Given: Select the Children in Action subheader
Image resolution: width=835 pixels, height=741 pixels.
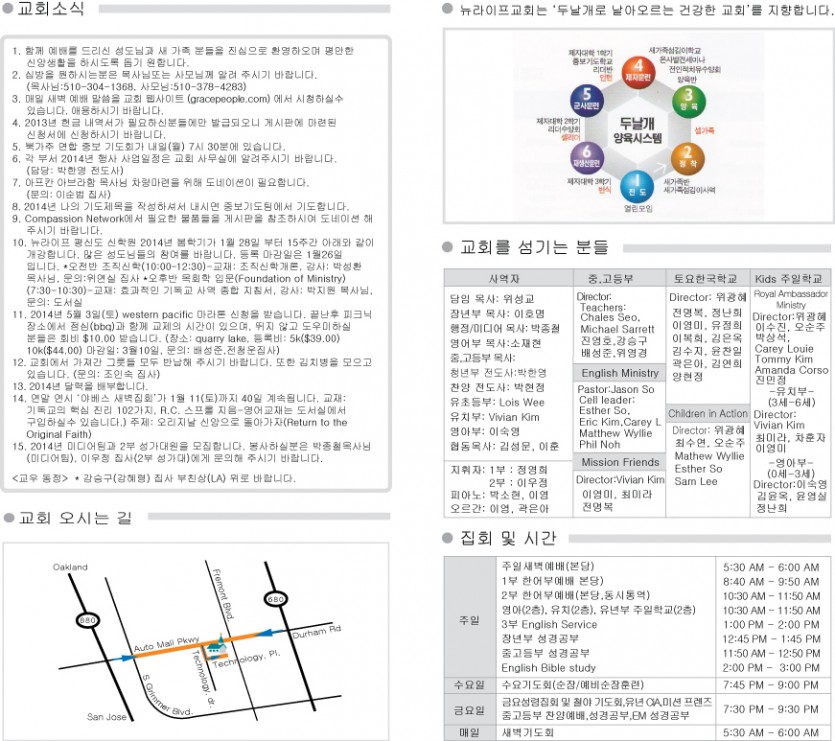Looking at the screenshot, I should [x=708, y=413].
